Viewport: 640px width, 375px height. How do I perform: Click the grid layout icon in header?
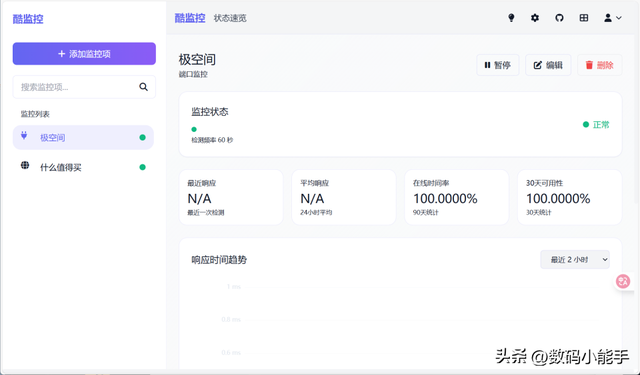584,18
